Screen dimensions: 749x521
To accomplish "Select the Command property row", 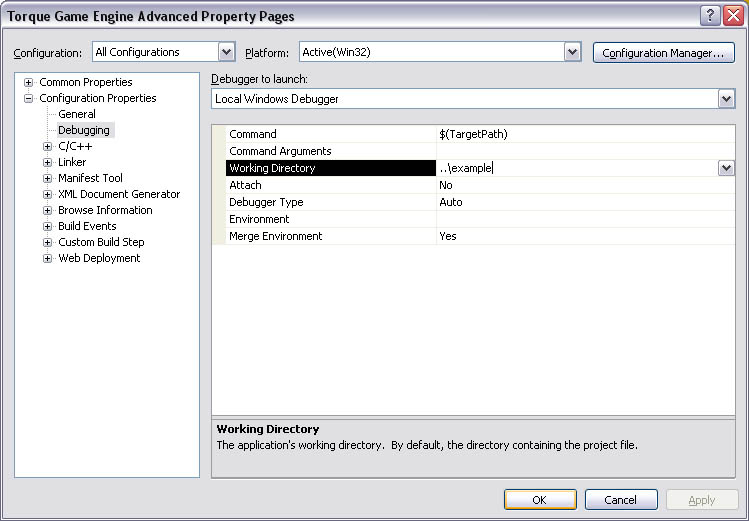I will (480, 134).
